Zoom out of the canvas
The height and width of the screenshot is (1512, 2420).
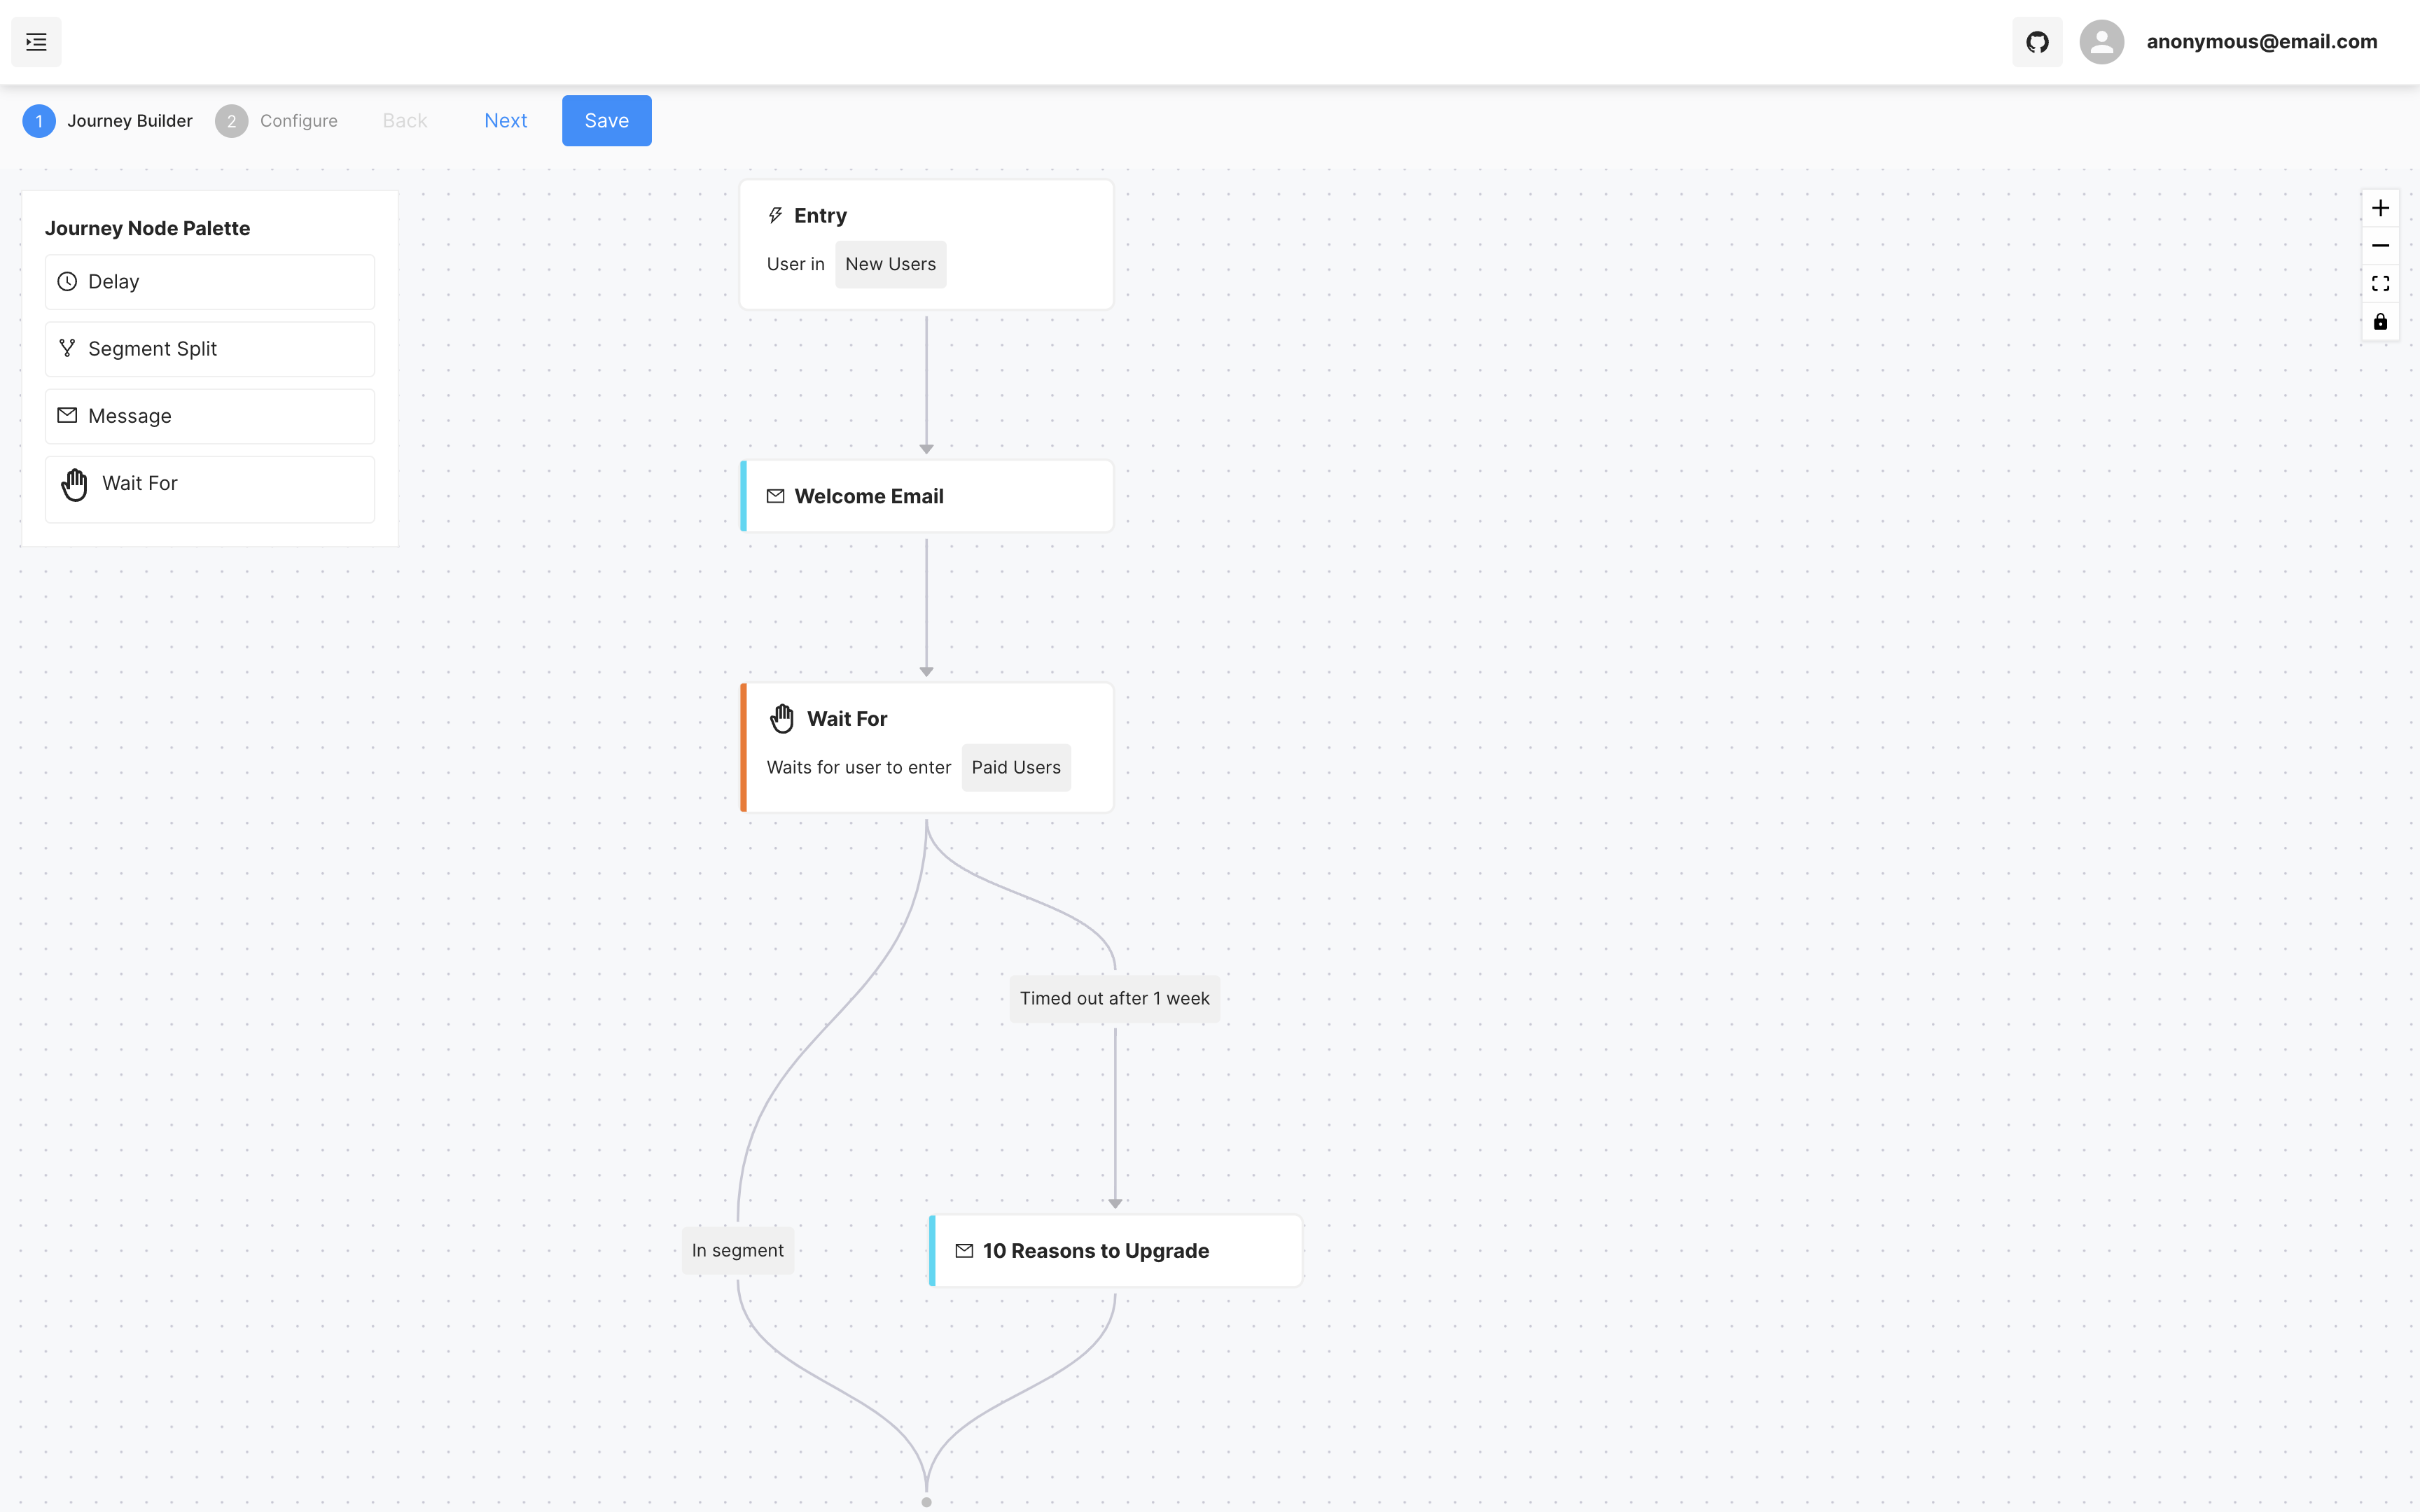pyautogui.click(x=2380, y=246)
